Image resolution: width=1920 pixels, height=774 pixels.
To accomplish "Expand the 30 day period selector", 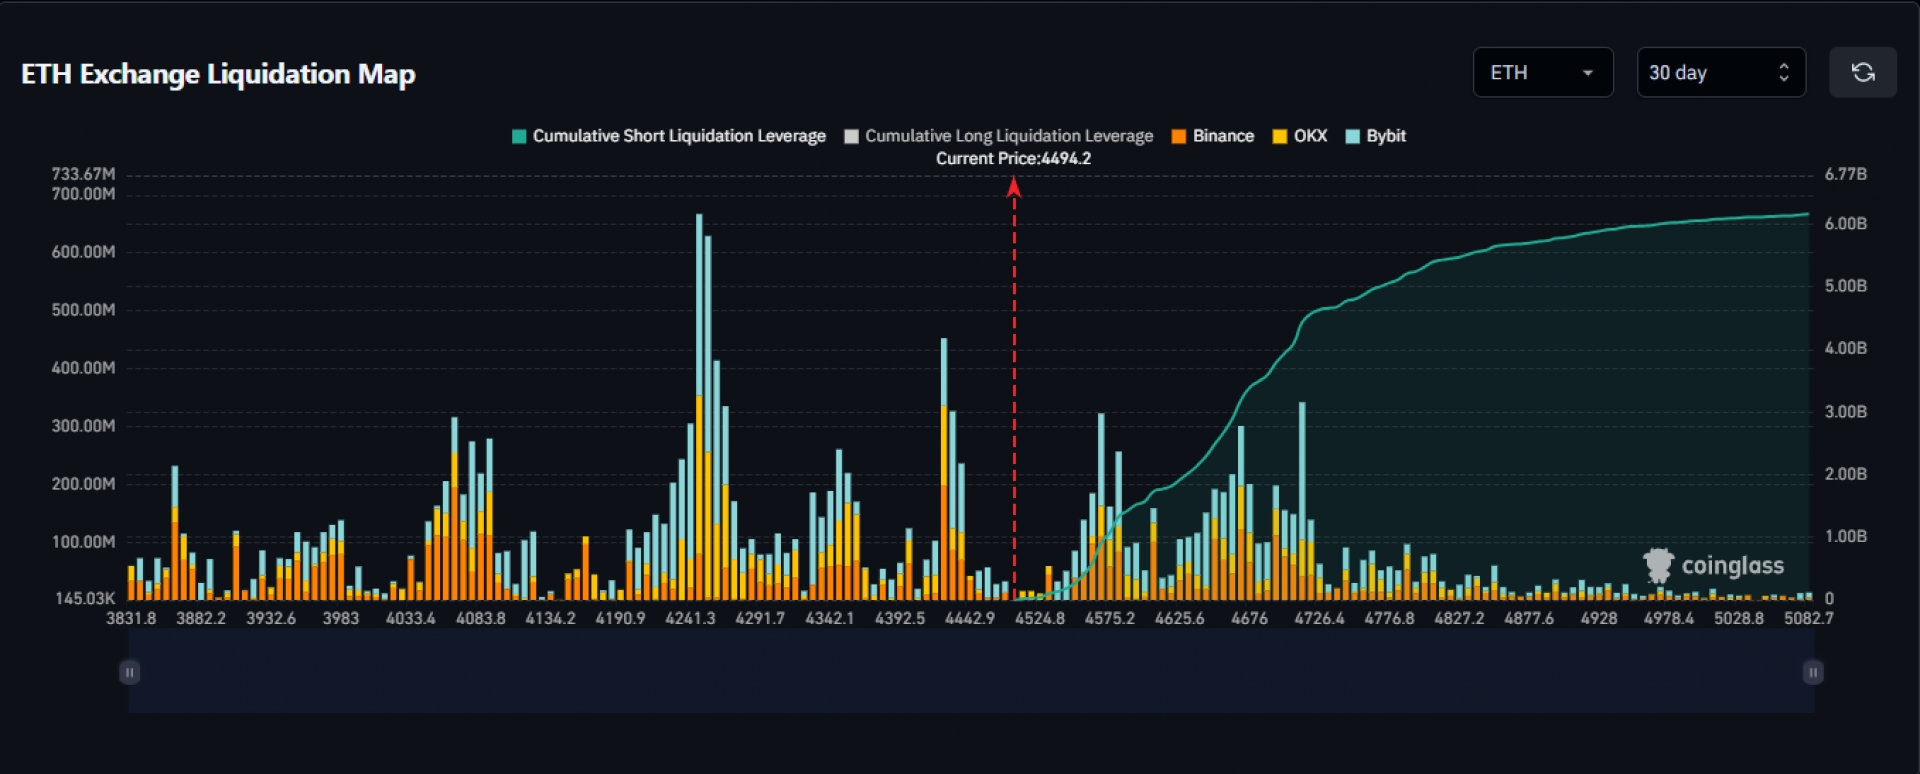I will click(x=1719, y=73).
